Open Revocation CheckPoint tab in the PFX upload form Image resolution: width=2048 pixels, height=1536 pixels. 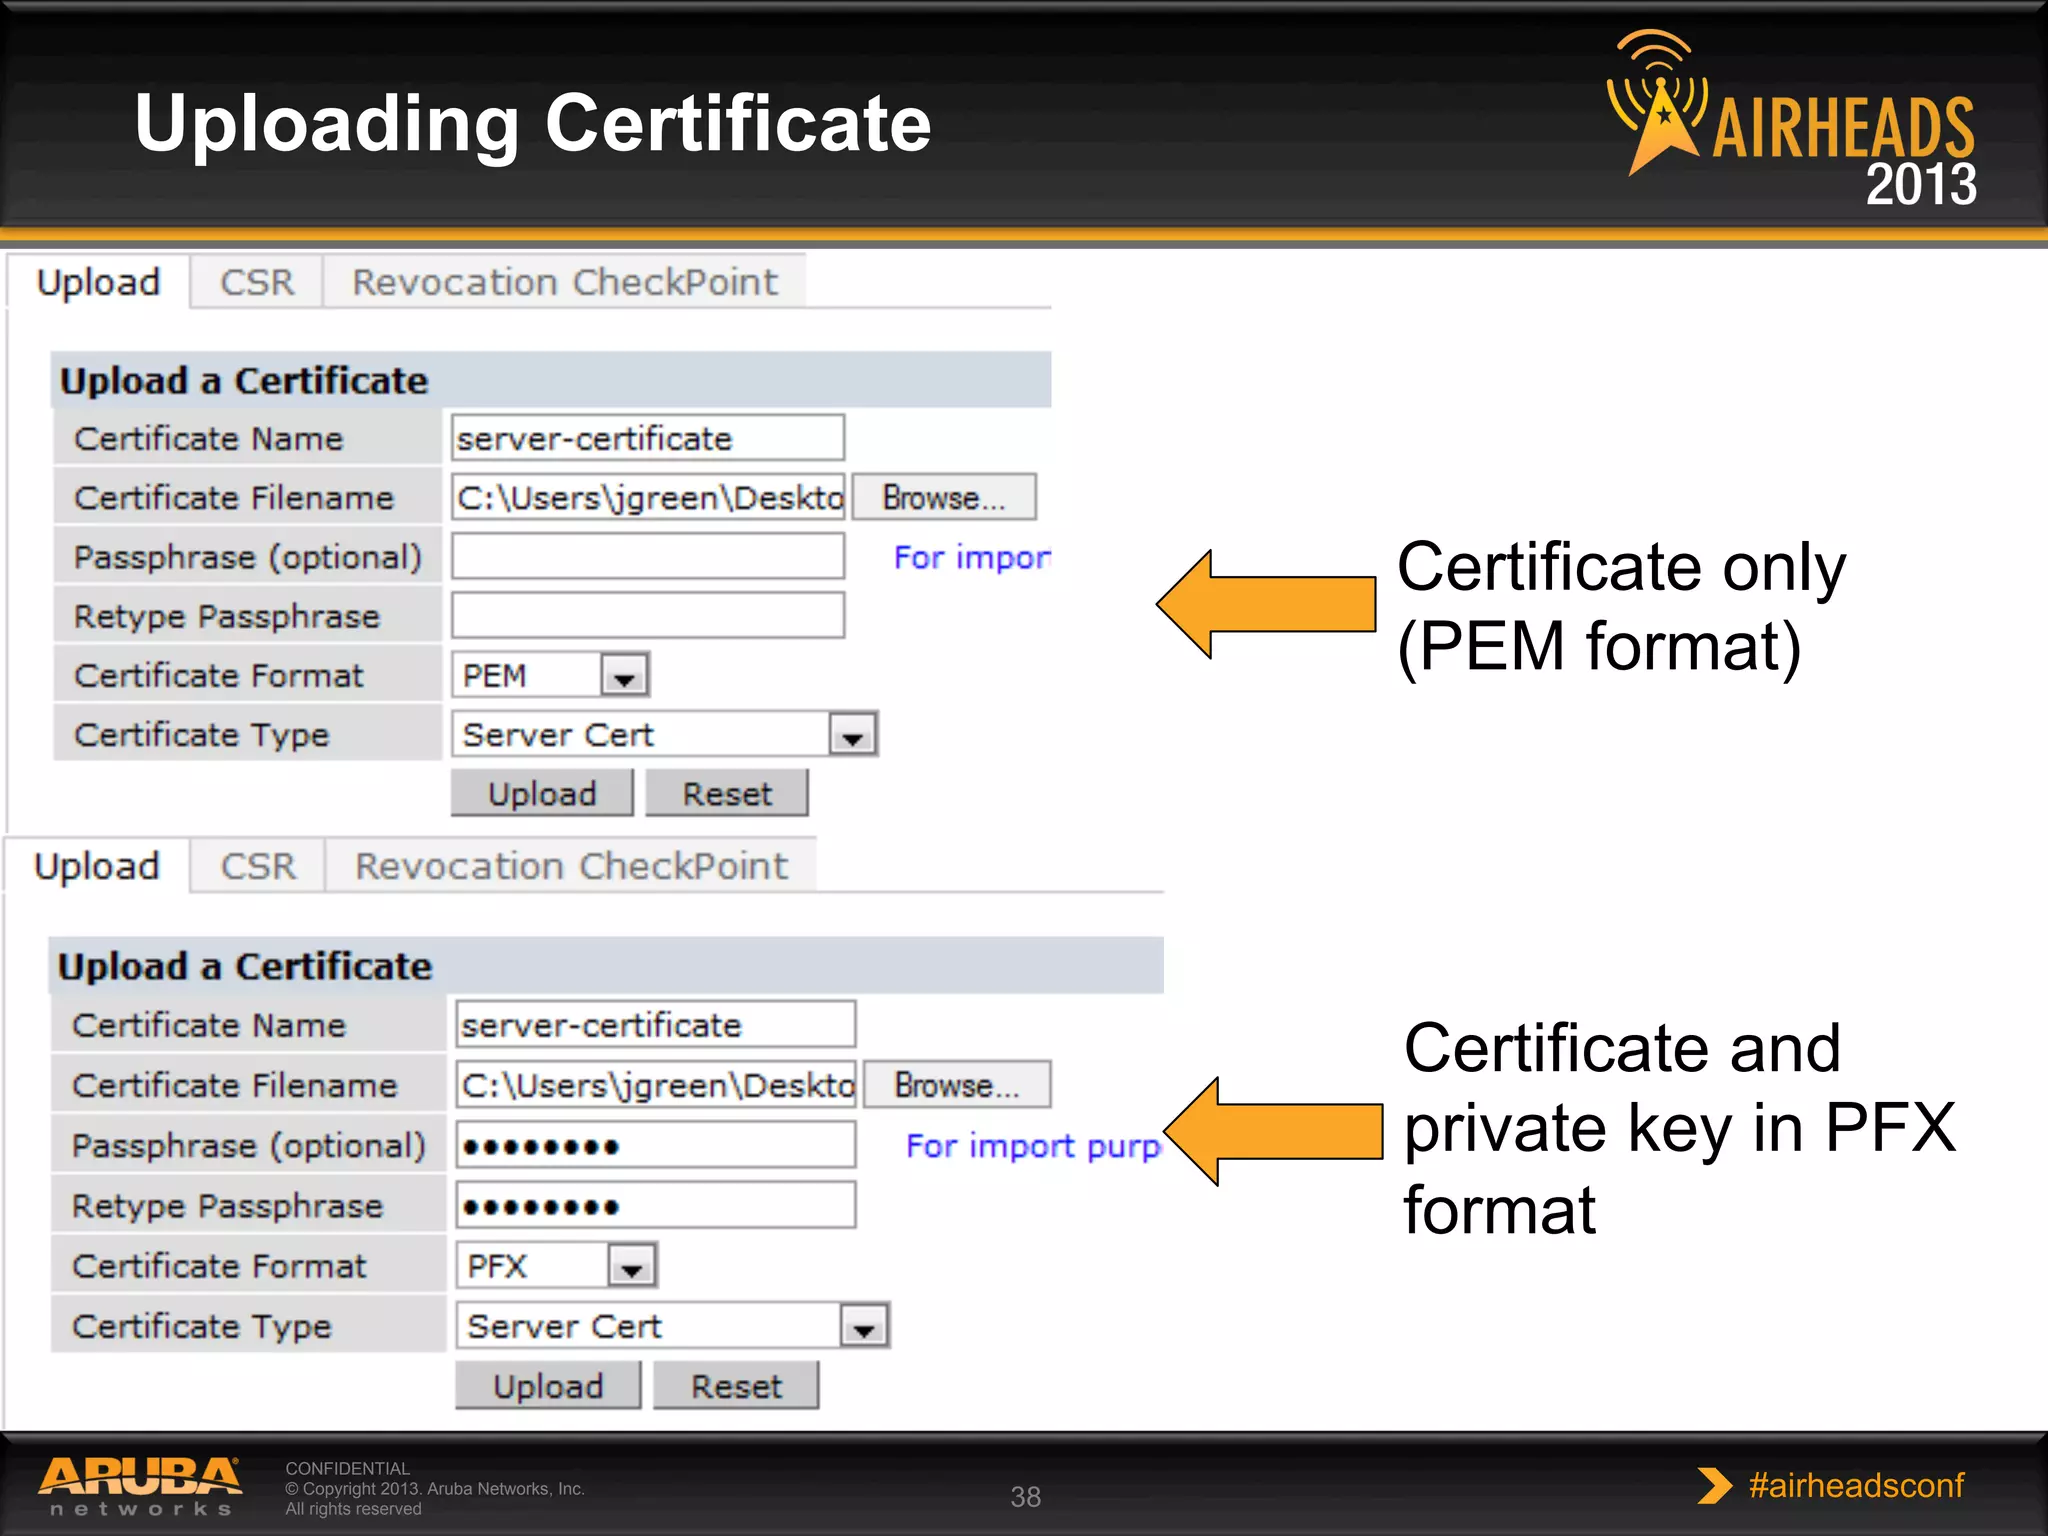571,866
